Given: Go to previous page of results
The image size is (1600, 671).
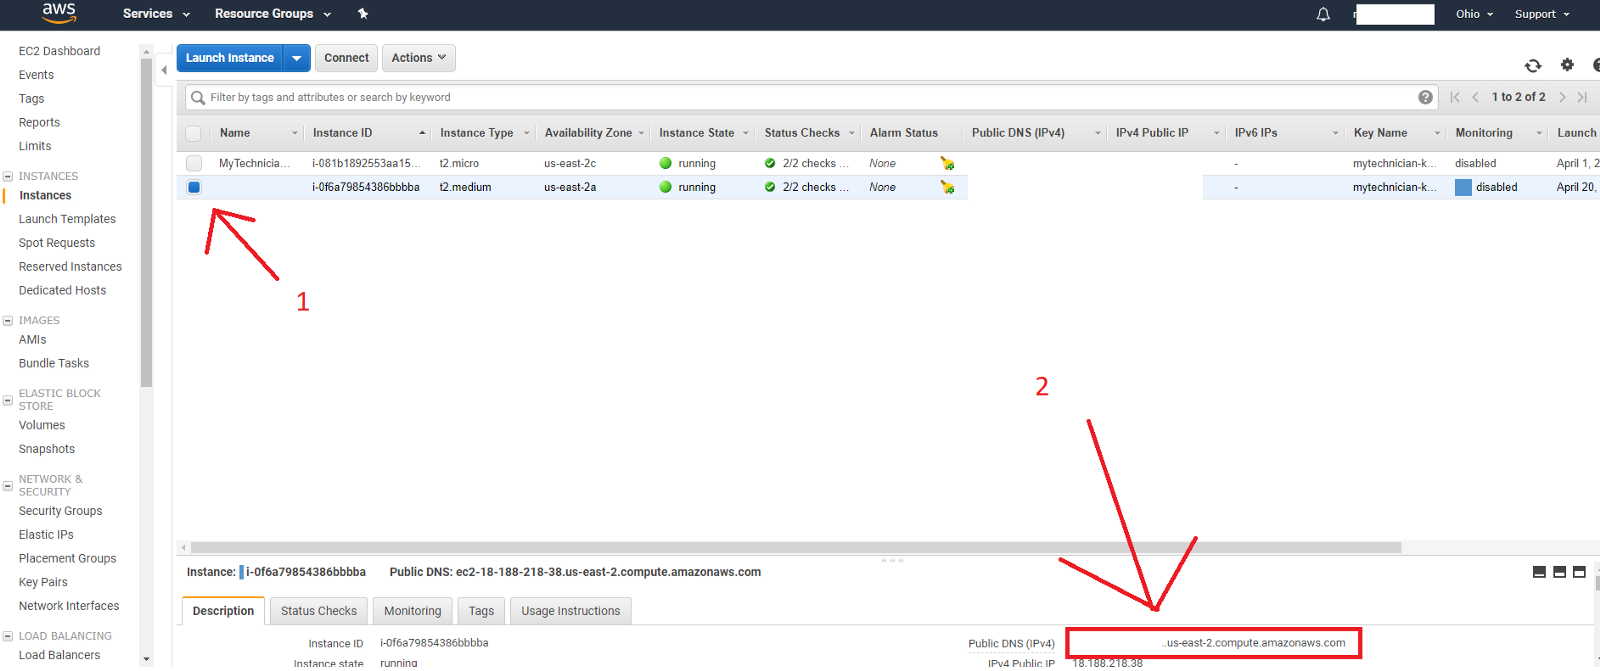Looking at the screenshot, I should pos(1475,97).
